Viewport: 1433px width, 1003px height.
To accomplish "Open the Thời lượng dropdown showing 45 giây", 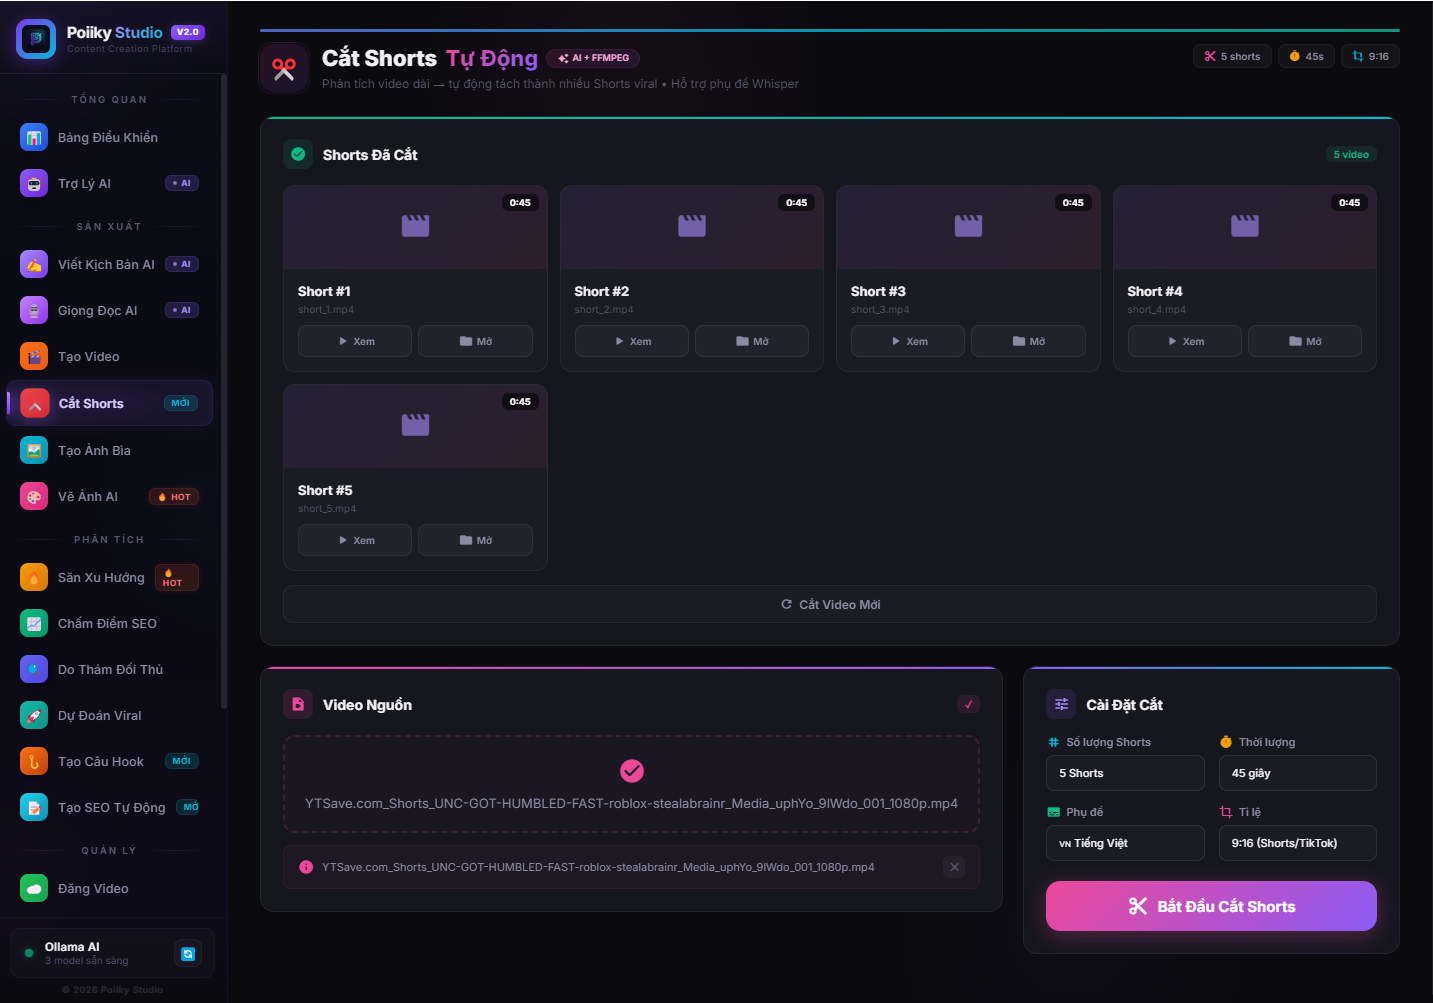I will click(1297, 773).
